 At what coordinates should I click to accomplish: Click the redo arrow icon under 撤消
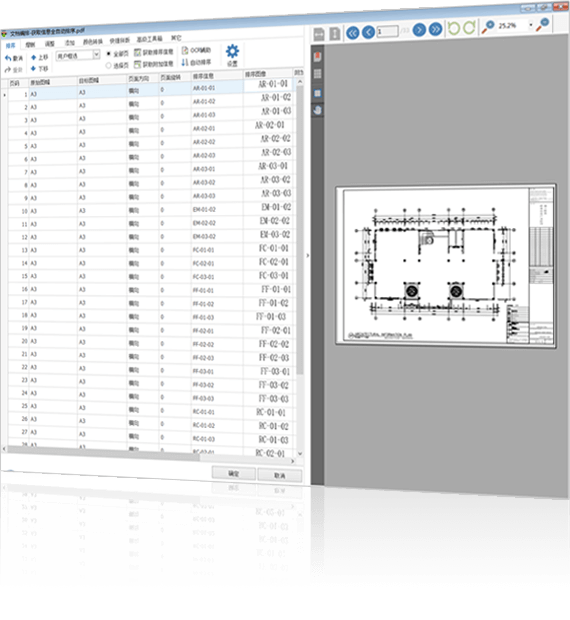click(8, 70)
